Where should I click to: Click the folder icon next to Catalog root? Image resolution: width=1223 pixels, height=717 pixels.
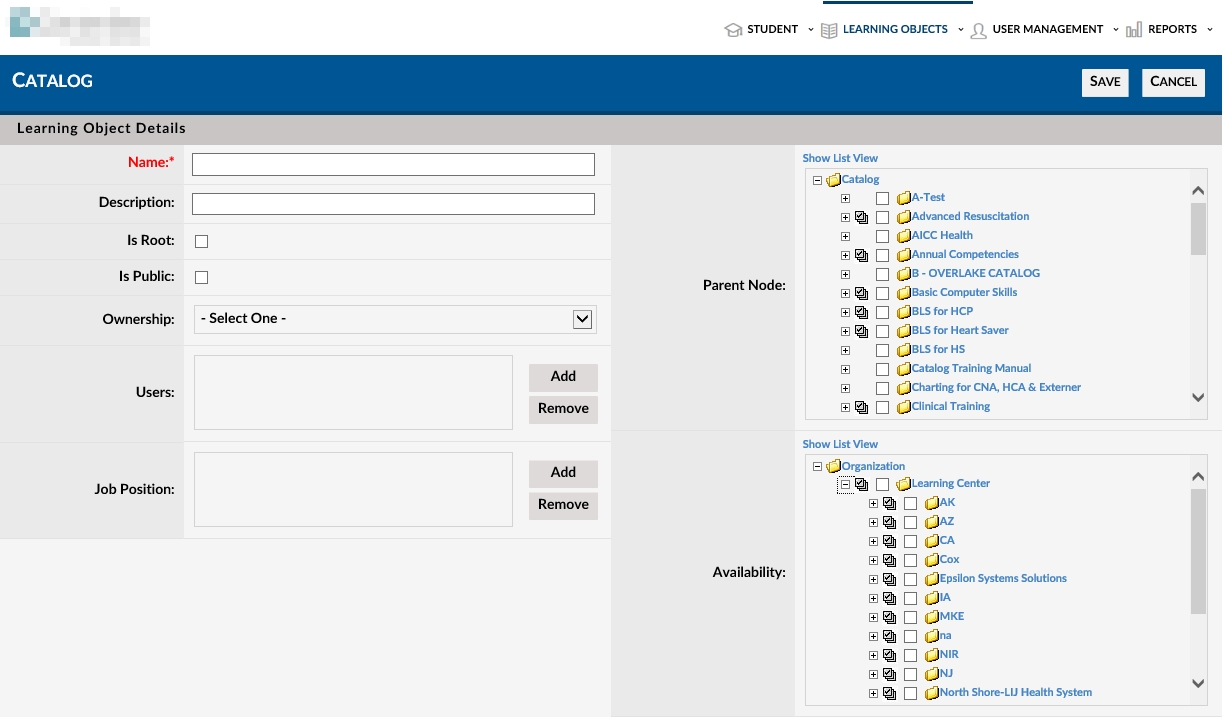pyautogui.click(x=833, y=180)
